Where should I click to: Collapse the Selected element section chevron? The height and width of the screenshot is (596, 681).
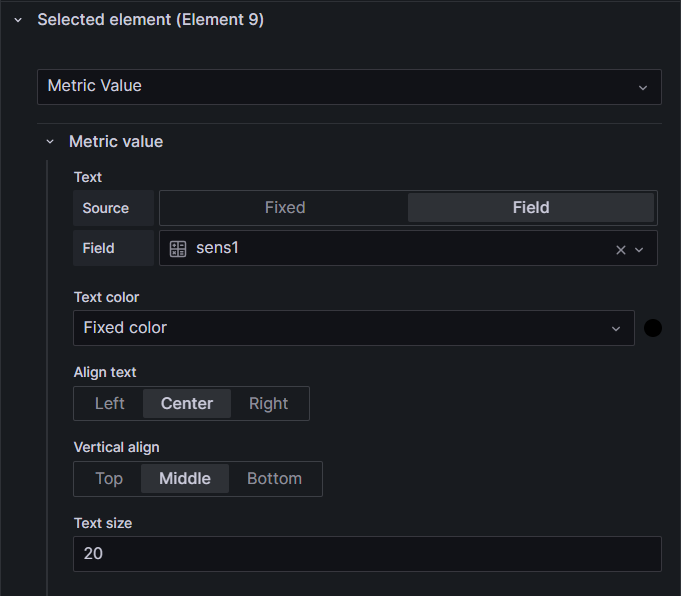[x=18, y=20]
